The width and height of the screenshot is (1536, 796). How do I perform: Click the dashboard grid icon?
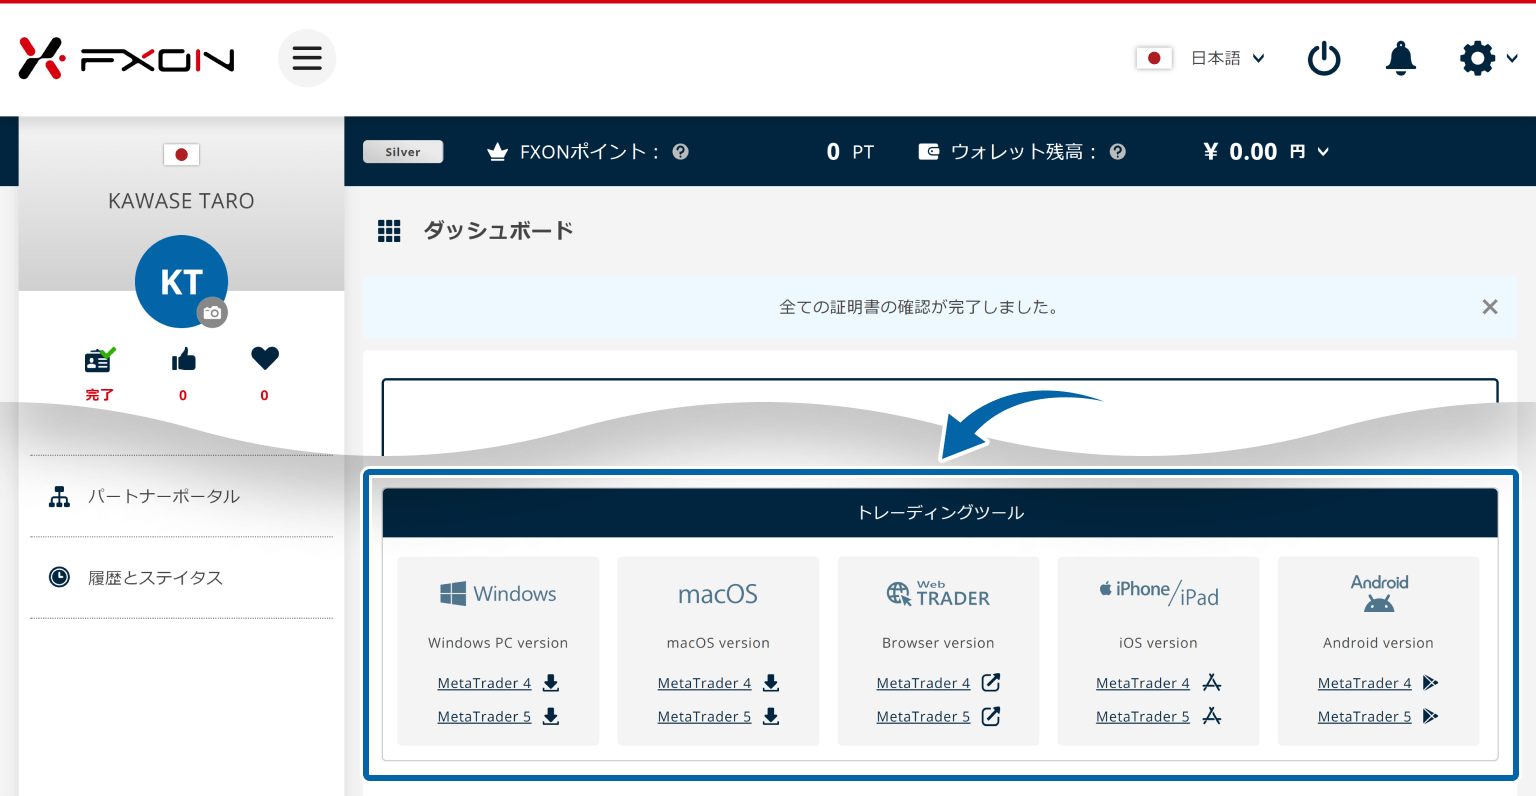(389, 231)
